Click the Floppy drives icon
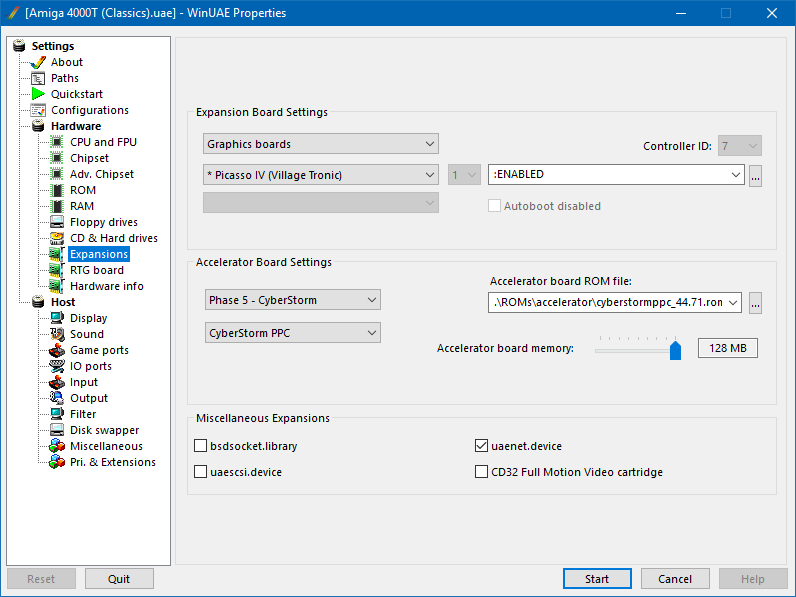 click(57, 222)
